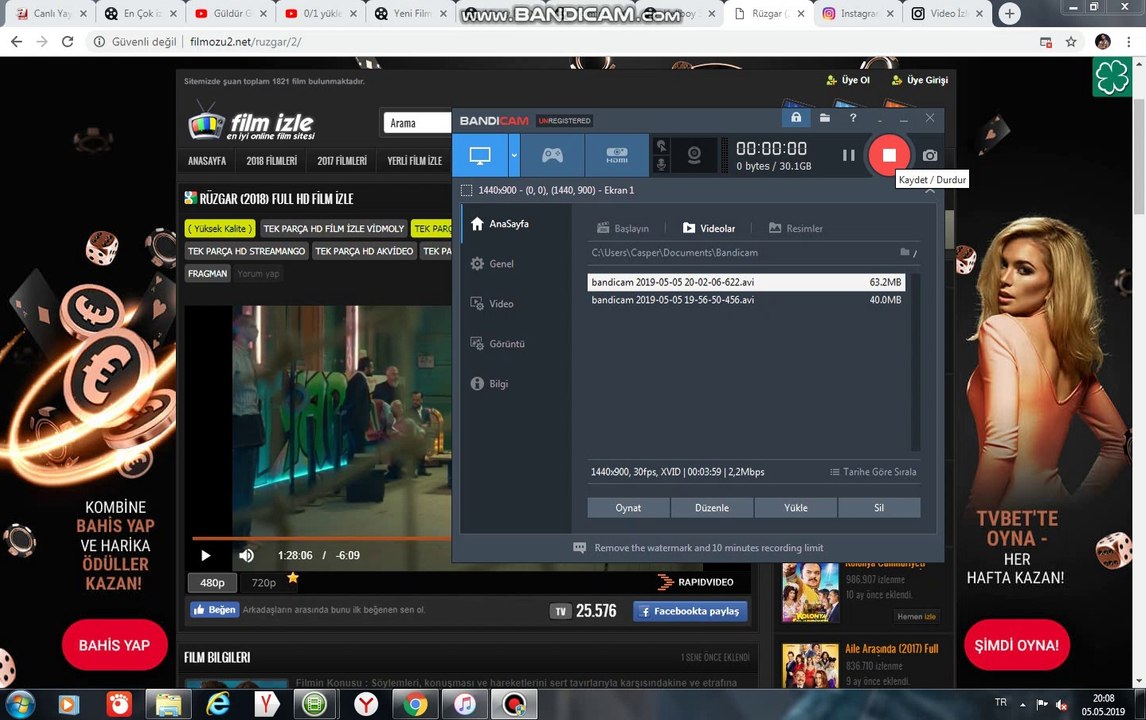Image resolution: width=1146 pixels, height=720 pixels.
Task: Switch to Instagram browser tab
Action: [857, 13]
